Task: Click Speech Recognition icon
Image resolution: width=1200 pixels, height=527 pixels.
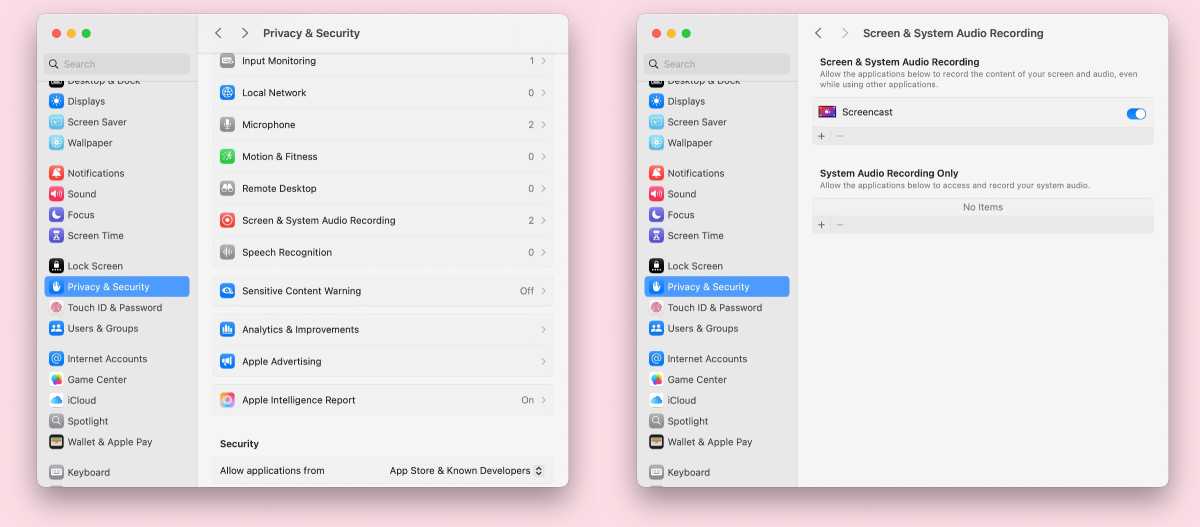Action: click(x=228, y=253)
